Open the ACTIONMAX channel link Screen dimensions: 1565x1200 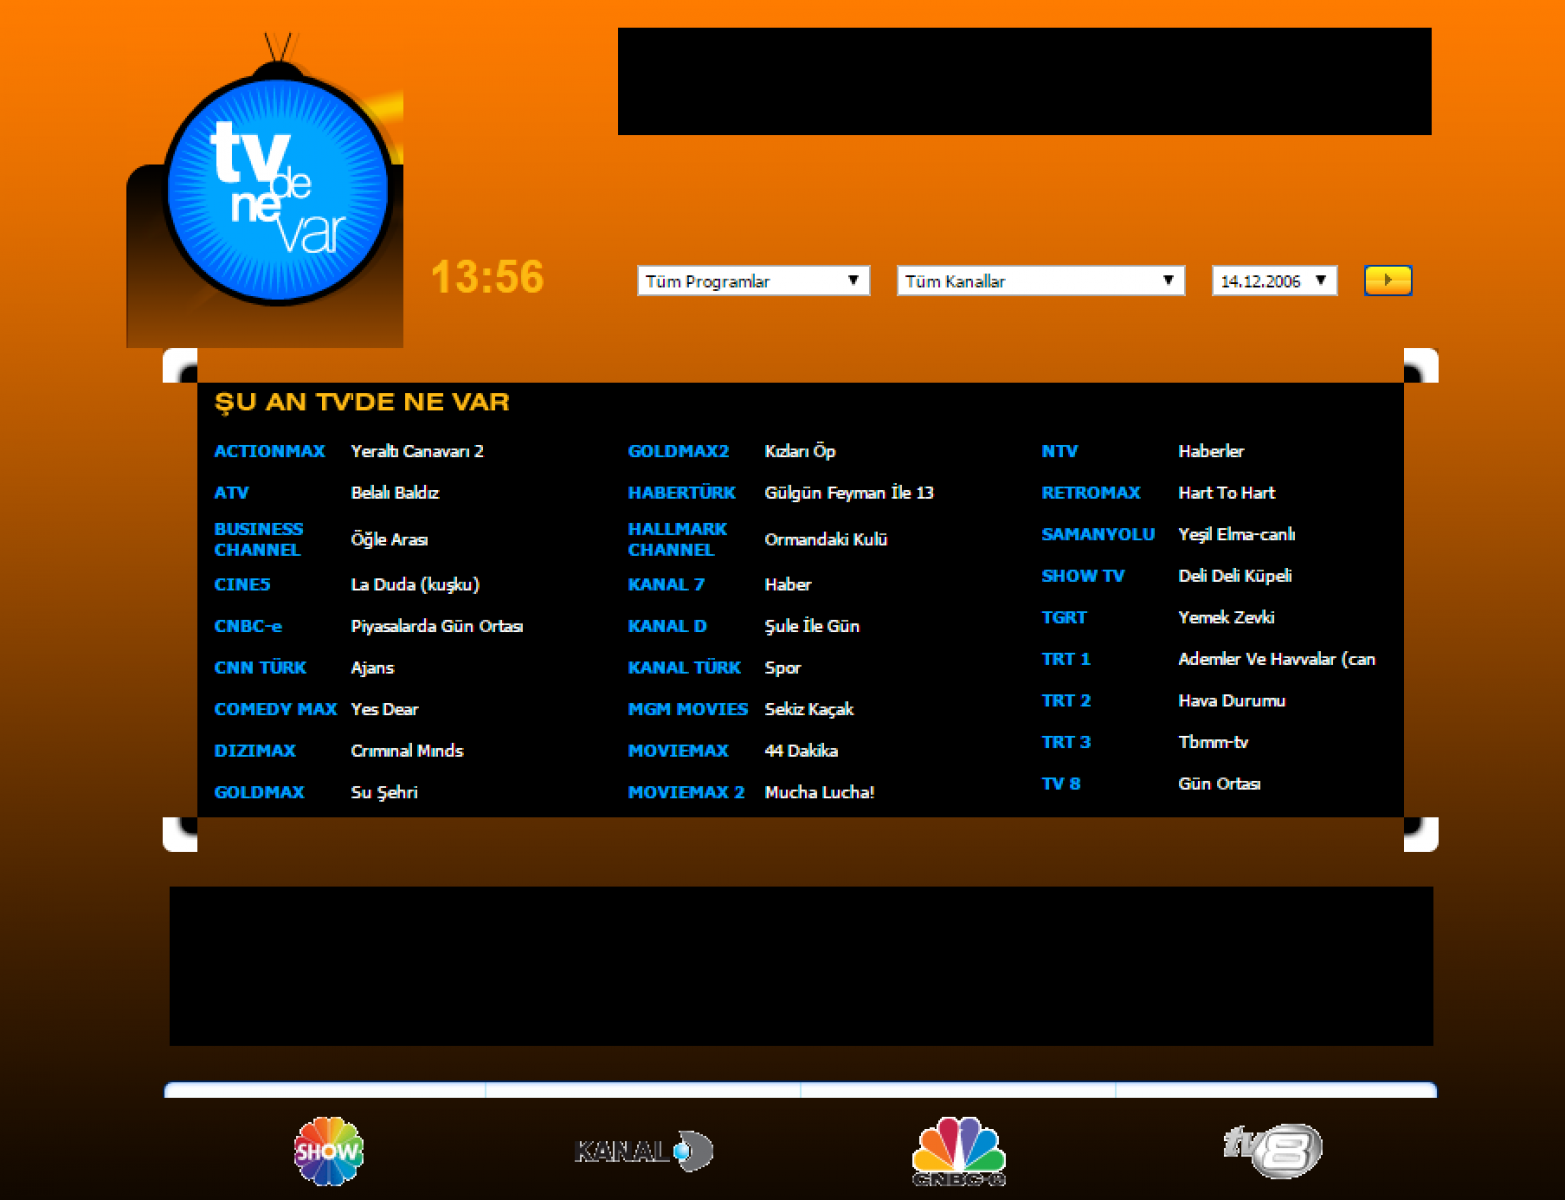[269, 451]
